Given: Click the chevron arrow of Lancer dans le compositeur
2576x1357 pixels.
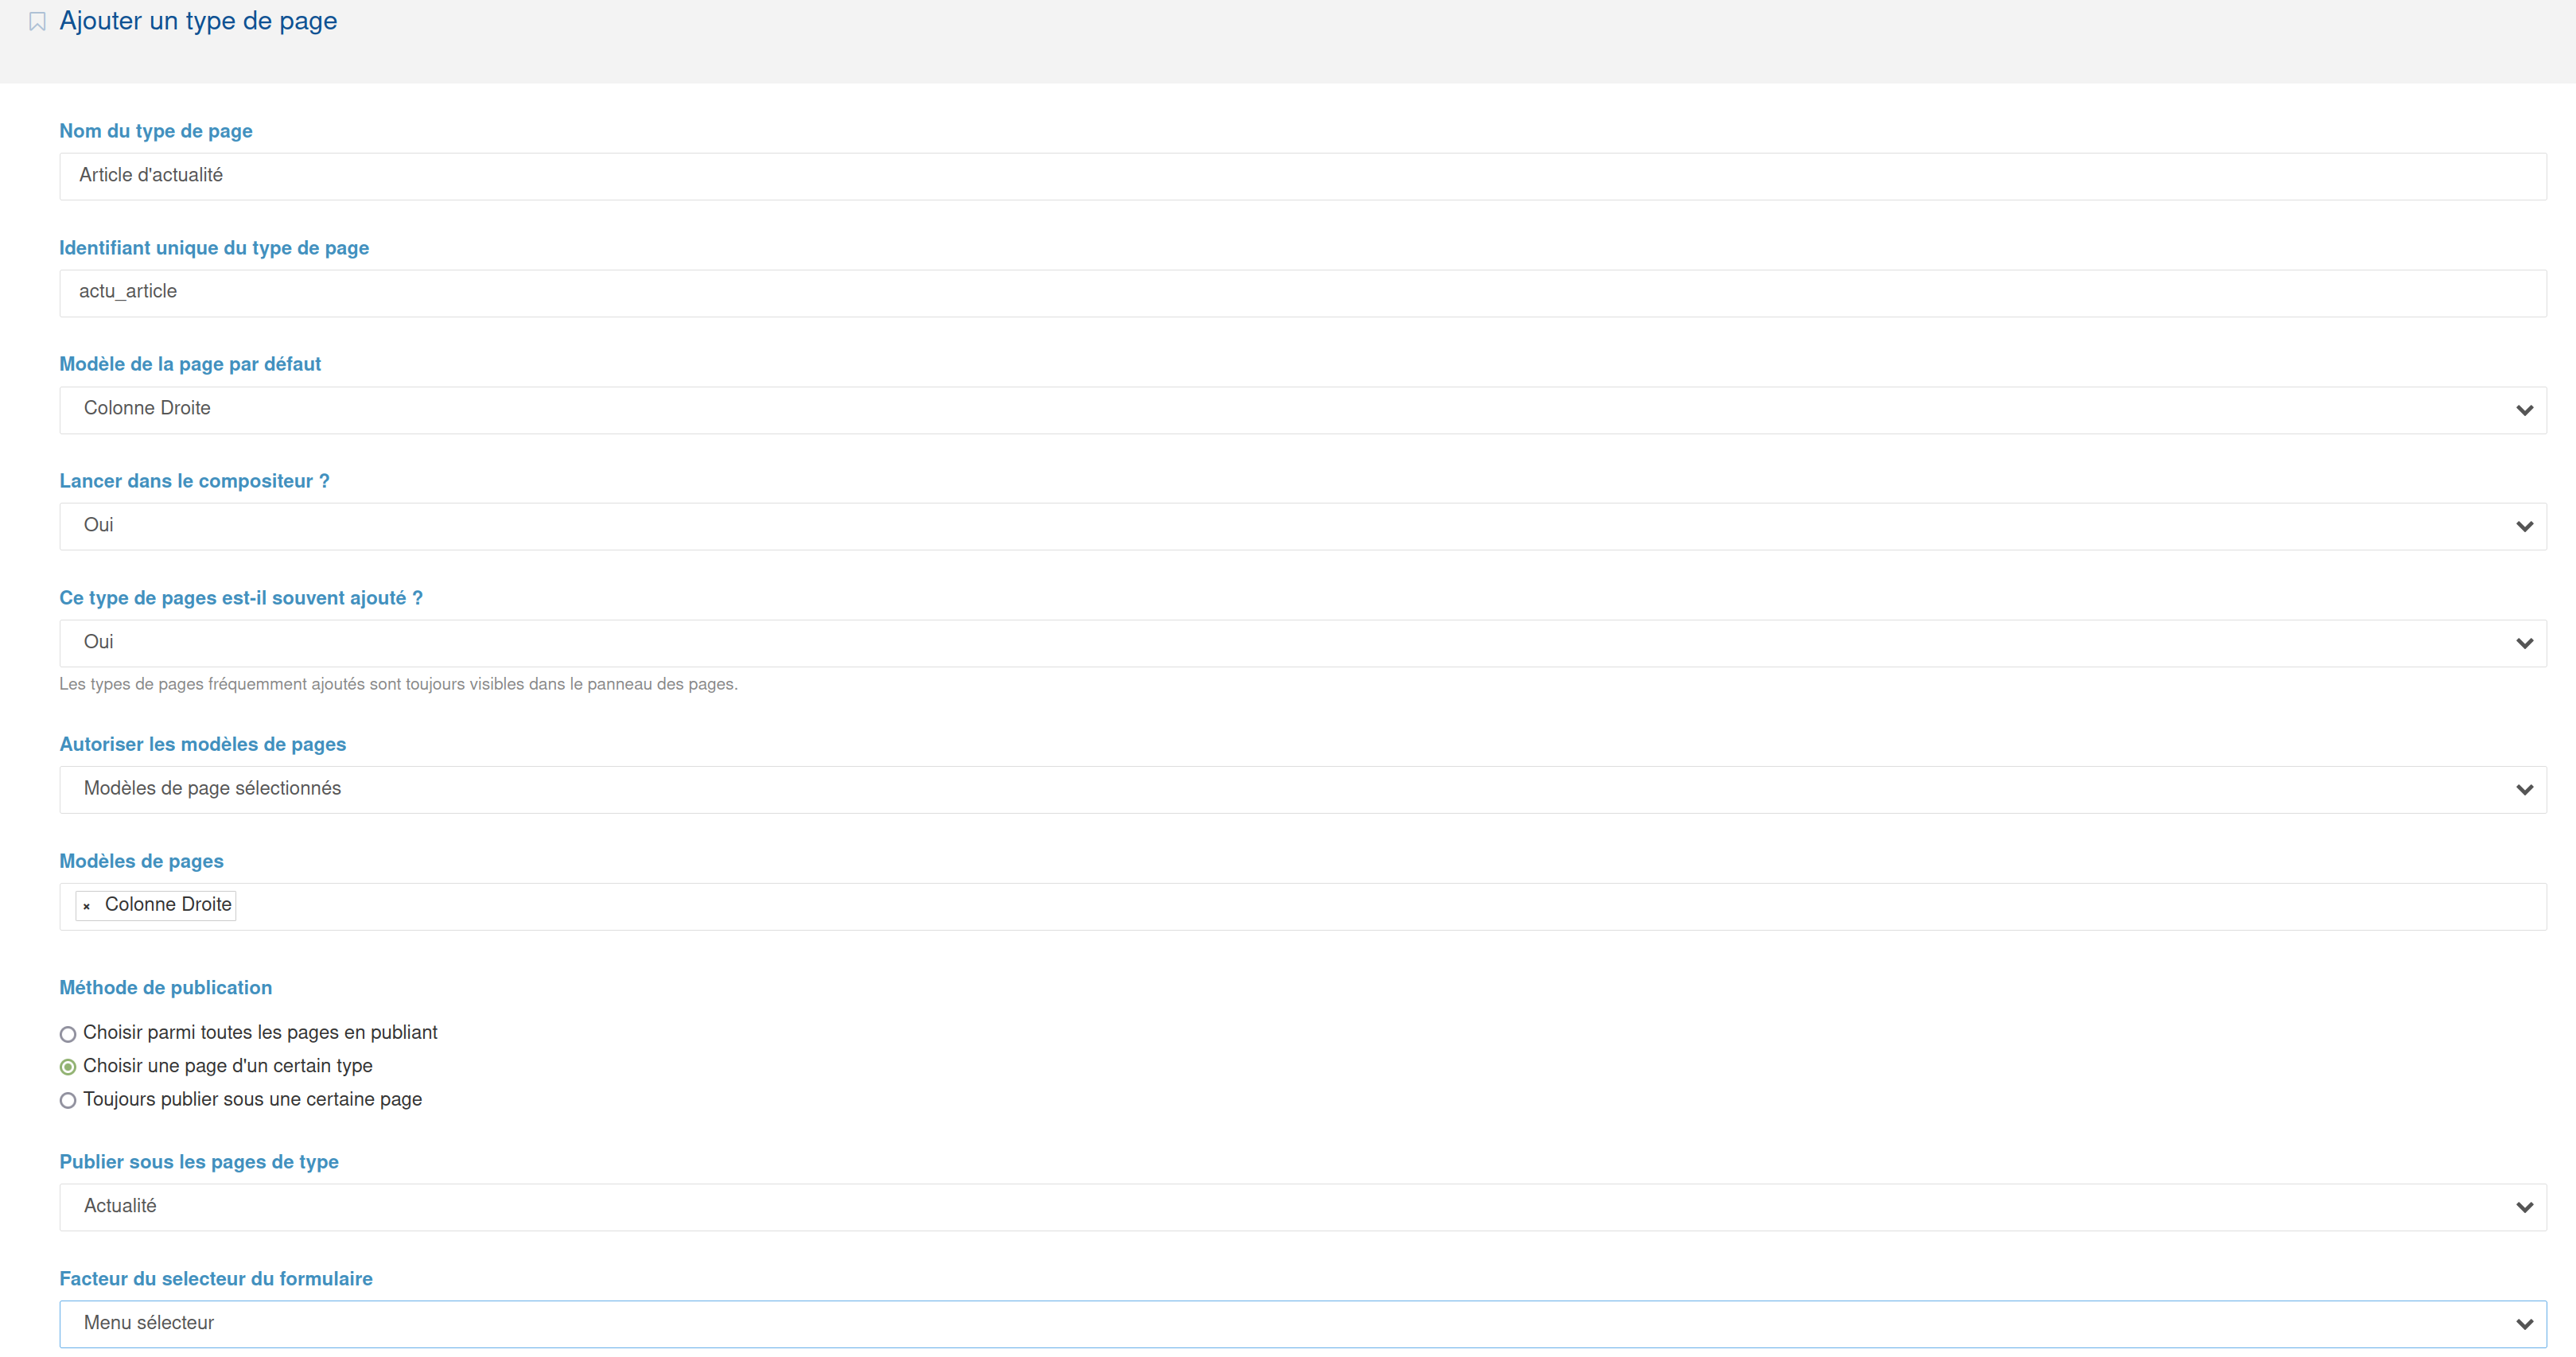Looking at the screenshot, I should tap(2524, 527).
